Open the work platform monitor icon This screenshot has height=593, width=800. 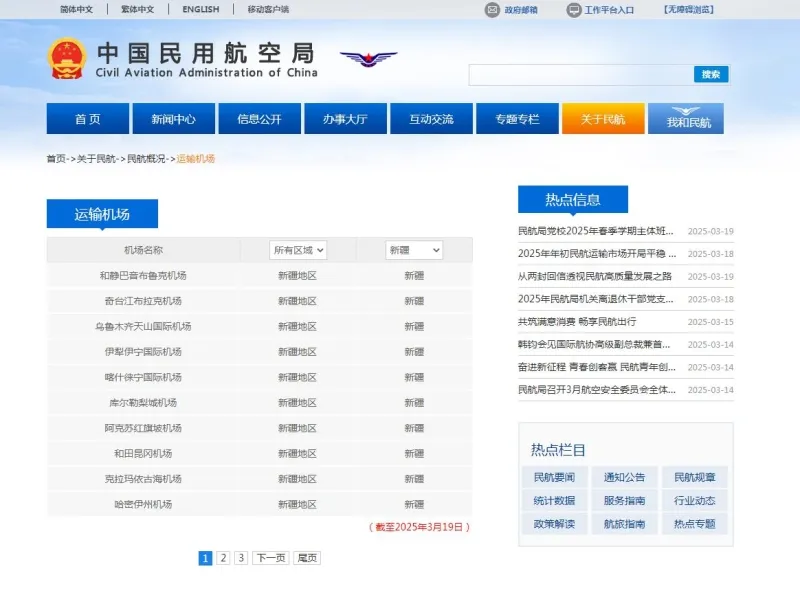tap(574, 10)
